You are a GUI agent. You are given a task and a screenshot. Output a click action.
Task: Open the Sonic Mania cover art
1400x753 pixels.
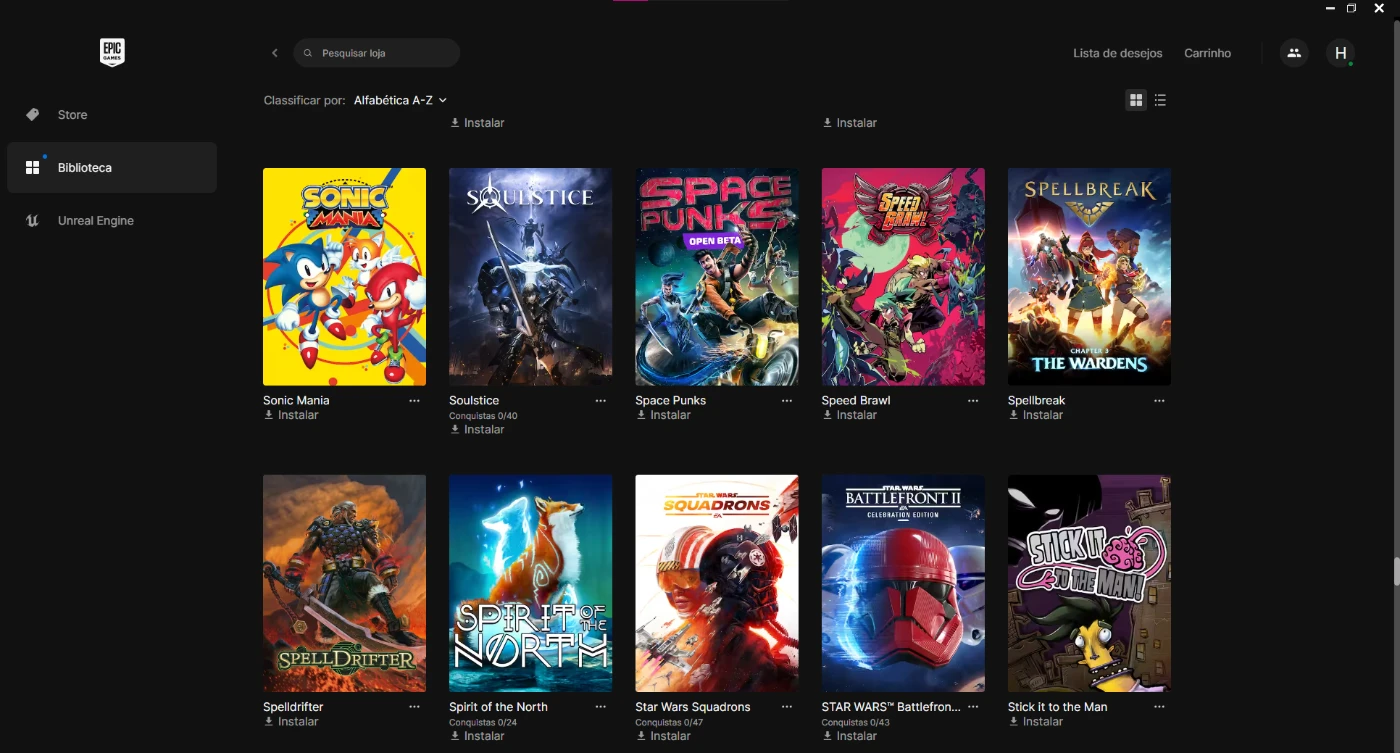344,277
